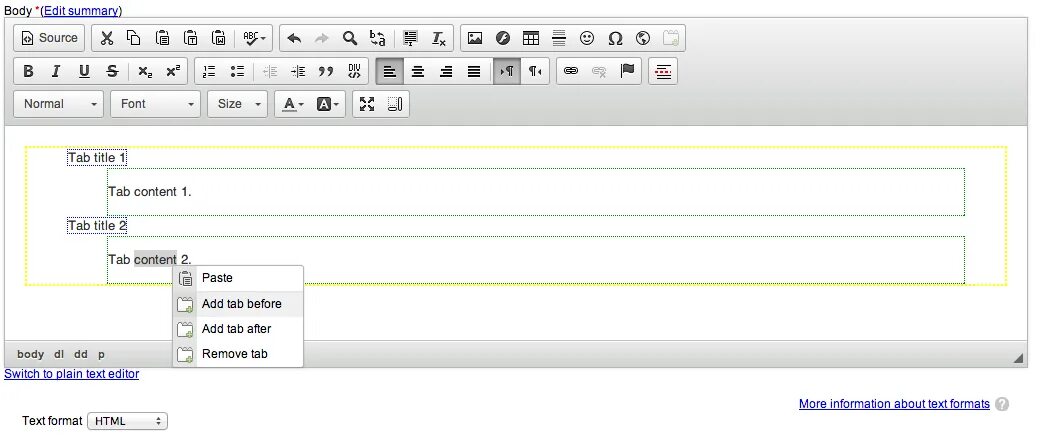Open the background color picker
1040x437 pixels.
(328, 104)
